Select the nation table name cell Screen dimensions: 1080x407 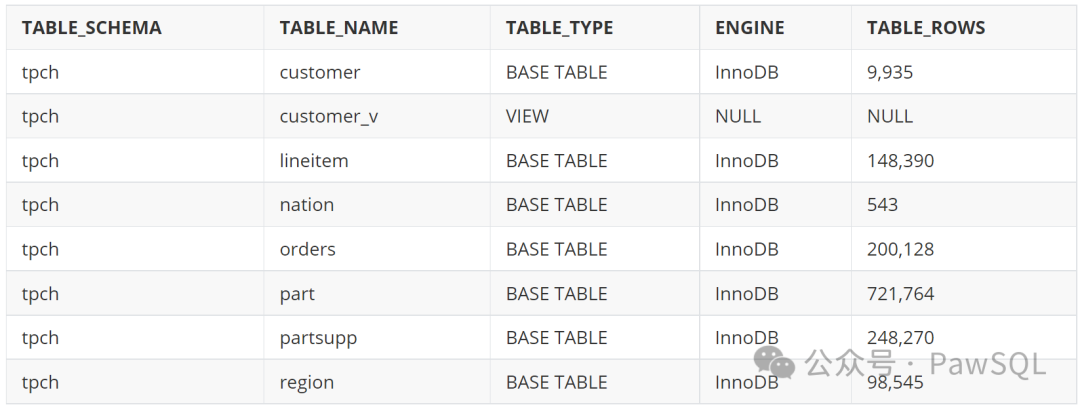[x=307, y=205]
